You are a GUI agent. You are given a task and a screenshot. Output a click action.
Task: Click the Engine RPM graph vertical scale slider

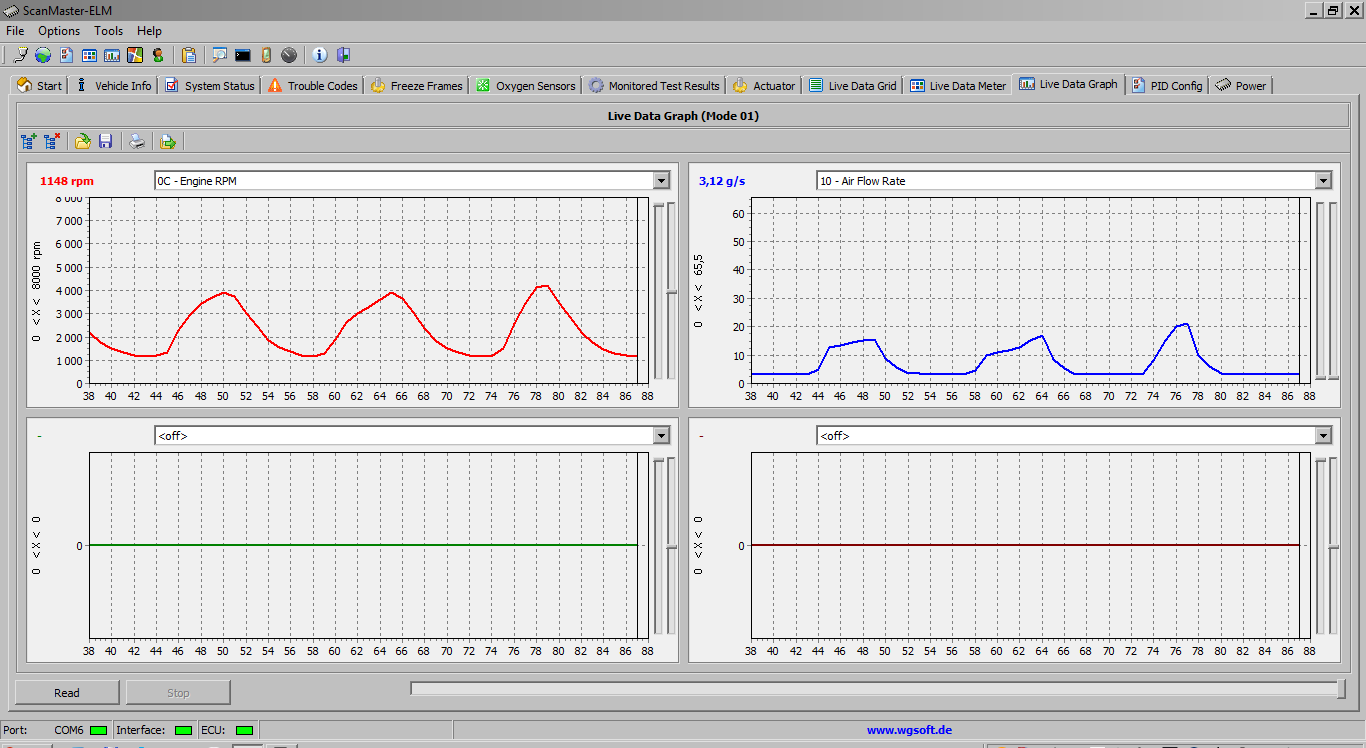[671, 291]
